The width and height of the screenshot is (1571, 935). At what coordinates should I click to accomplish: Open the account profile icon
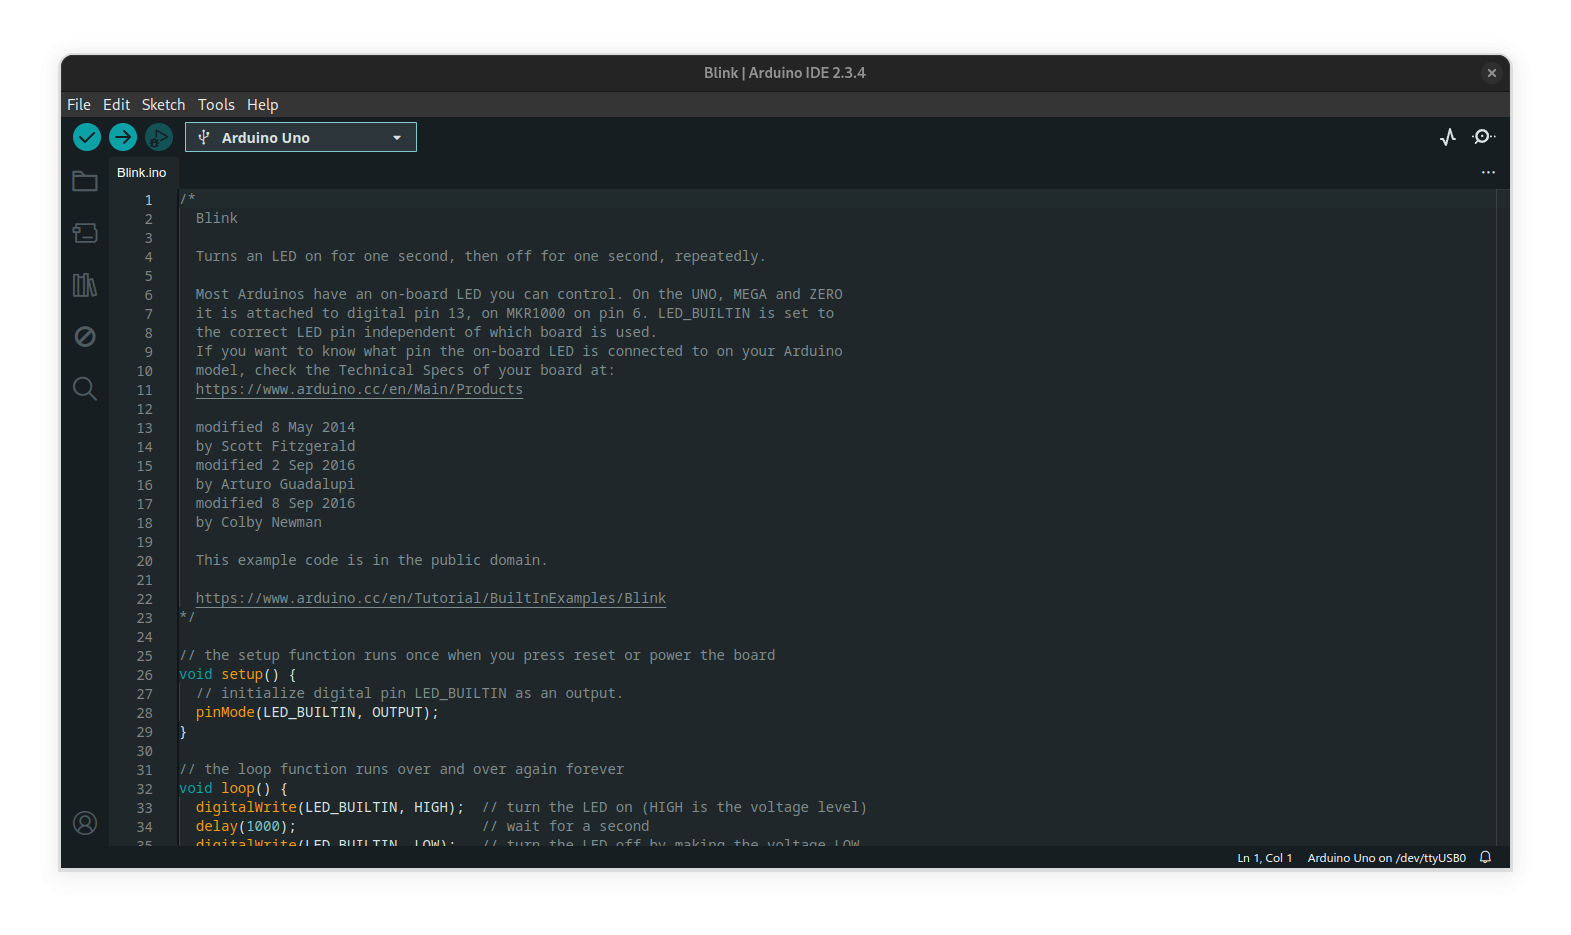click(x=85, y=823)
